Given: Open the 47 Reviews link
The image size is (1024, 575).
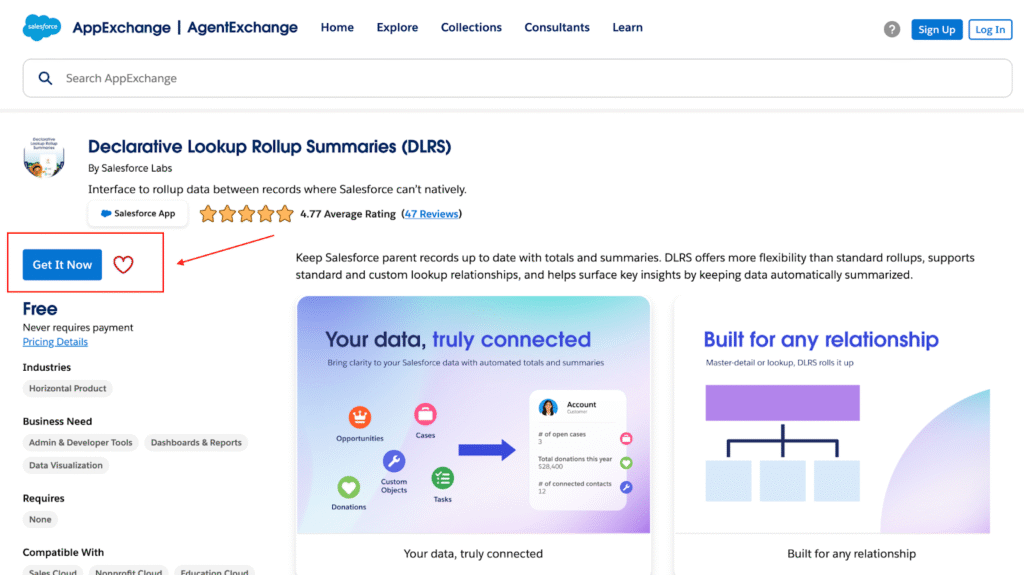Looking at the screenshot, I should (x=431, y=214).
